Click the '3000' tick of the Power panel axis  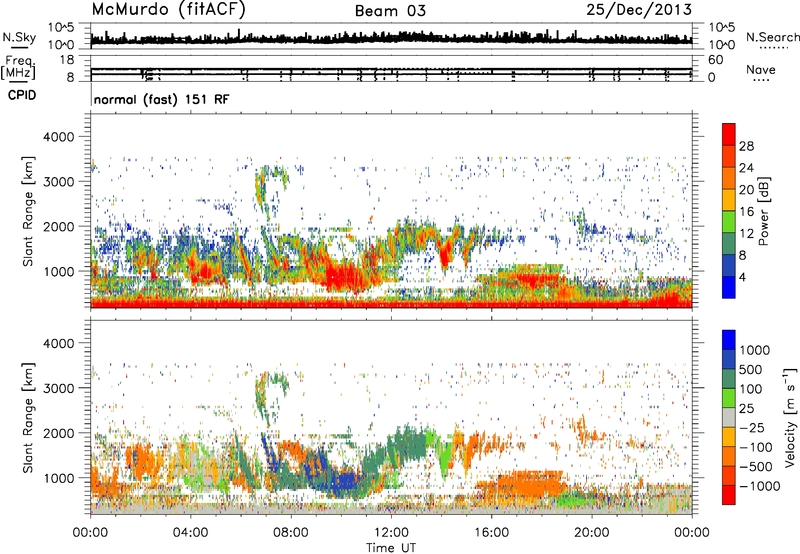tap(58, 182)
